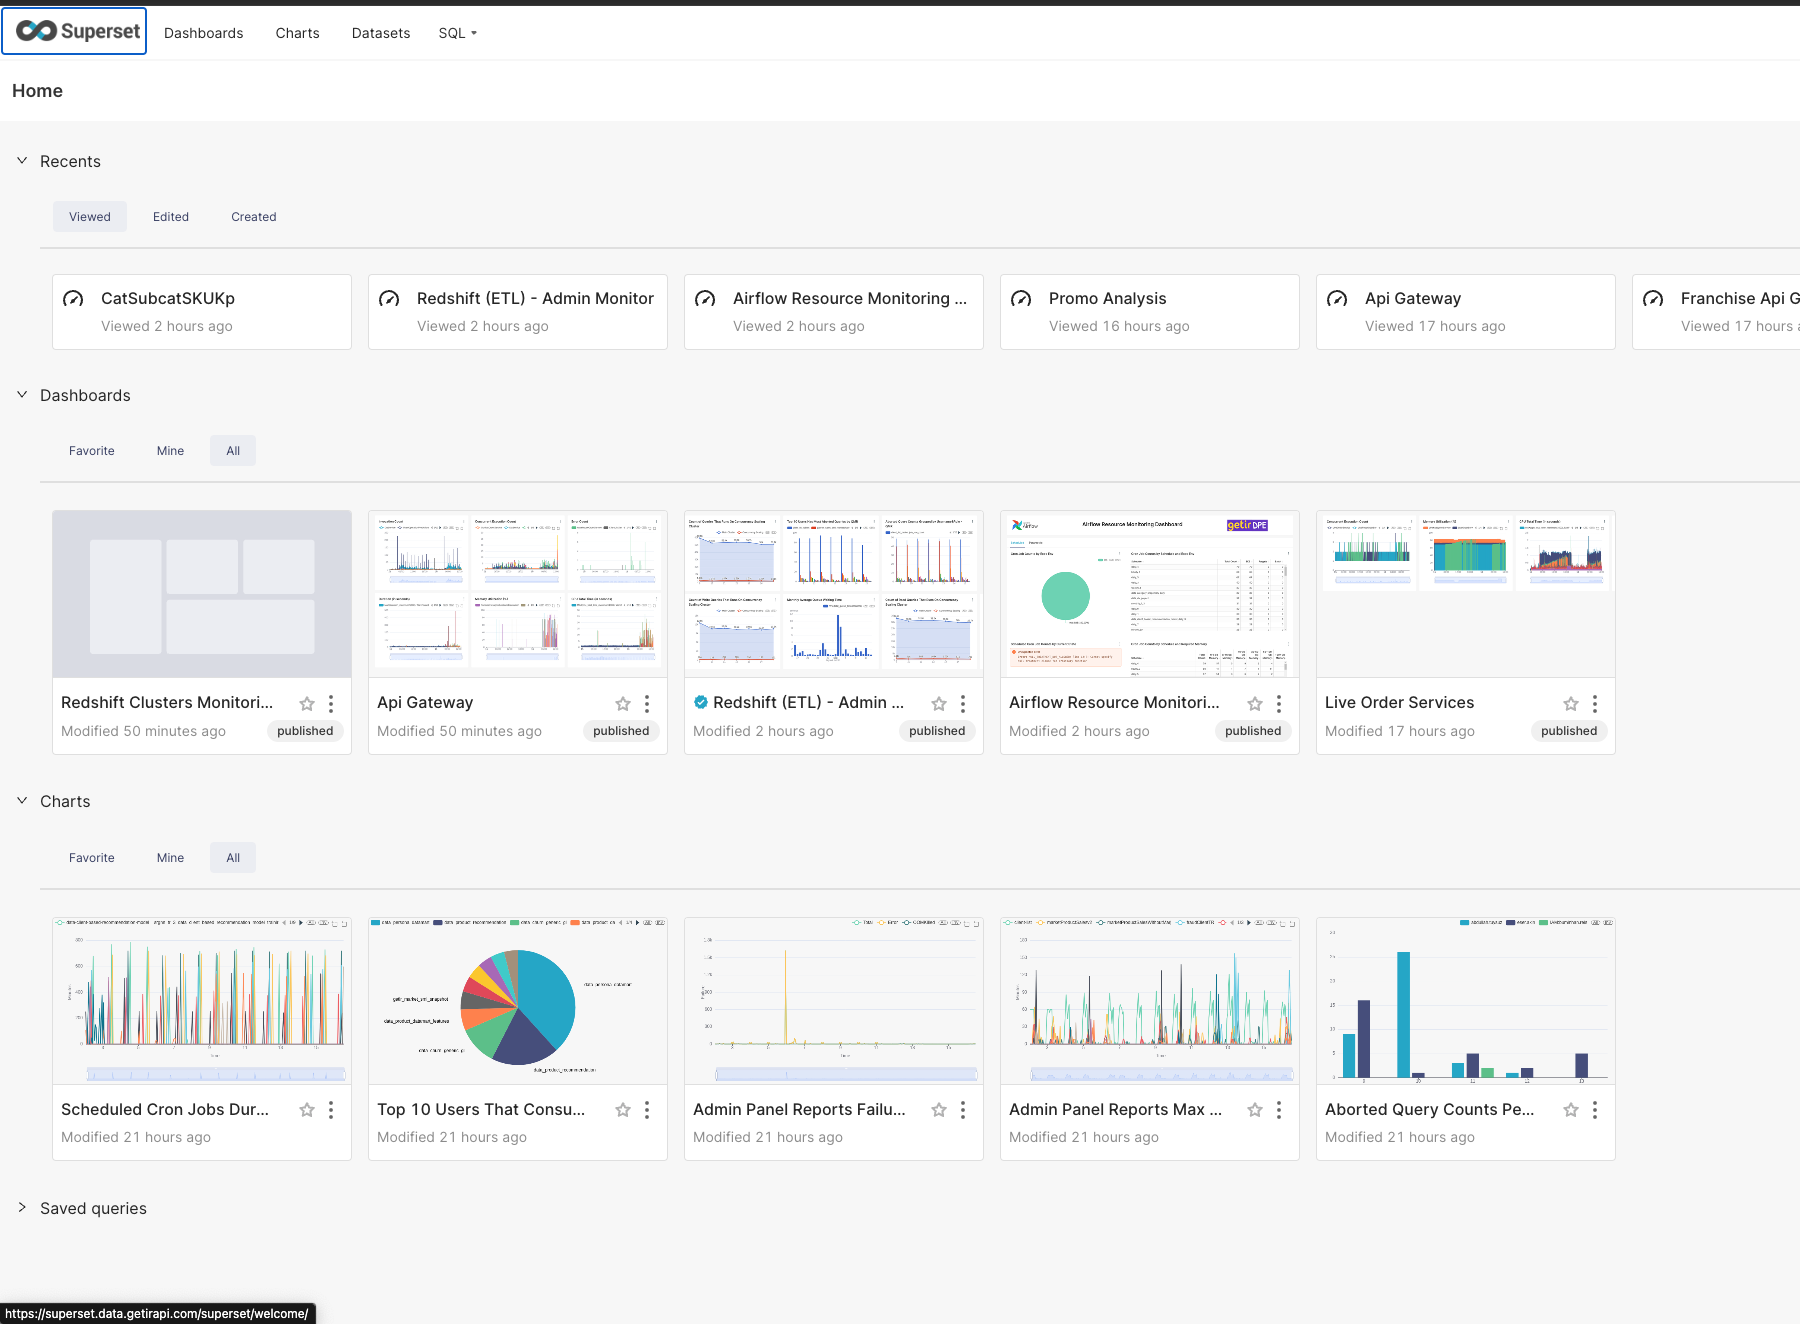This screenshot has width=1800, height=1324.
Task: Favorite the Aborted Query Counts chart
Action: (1571, 1110)
